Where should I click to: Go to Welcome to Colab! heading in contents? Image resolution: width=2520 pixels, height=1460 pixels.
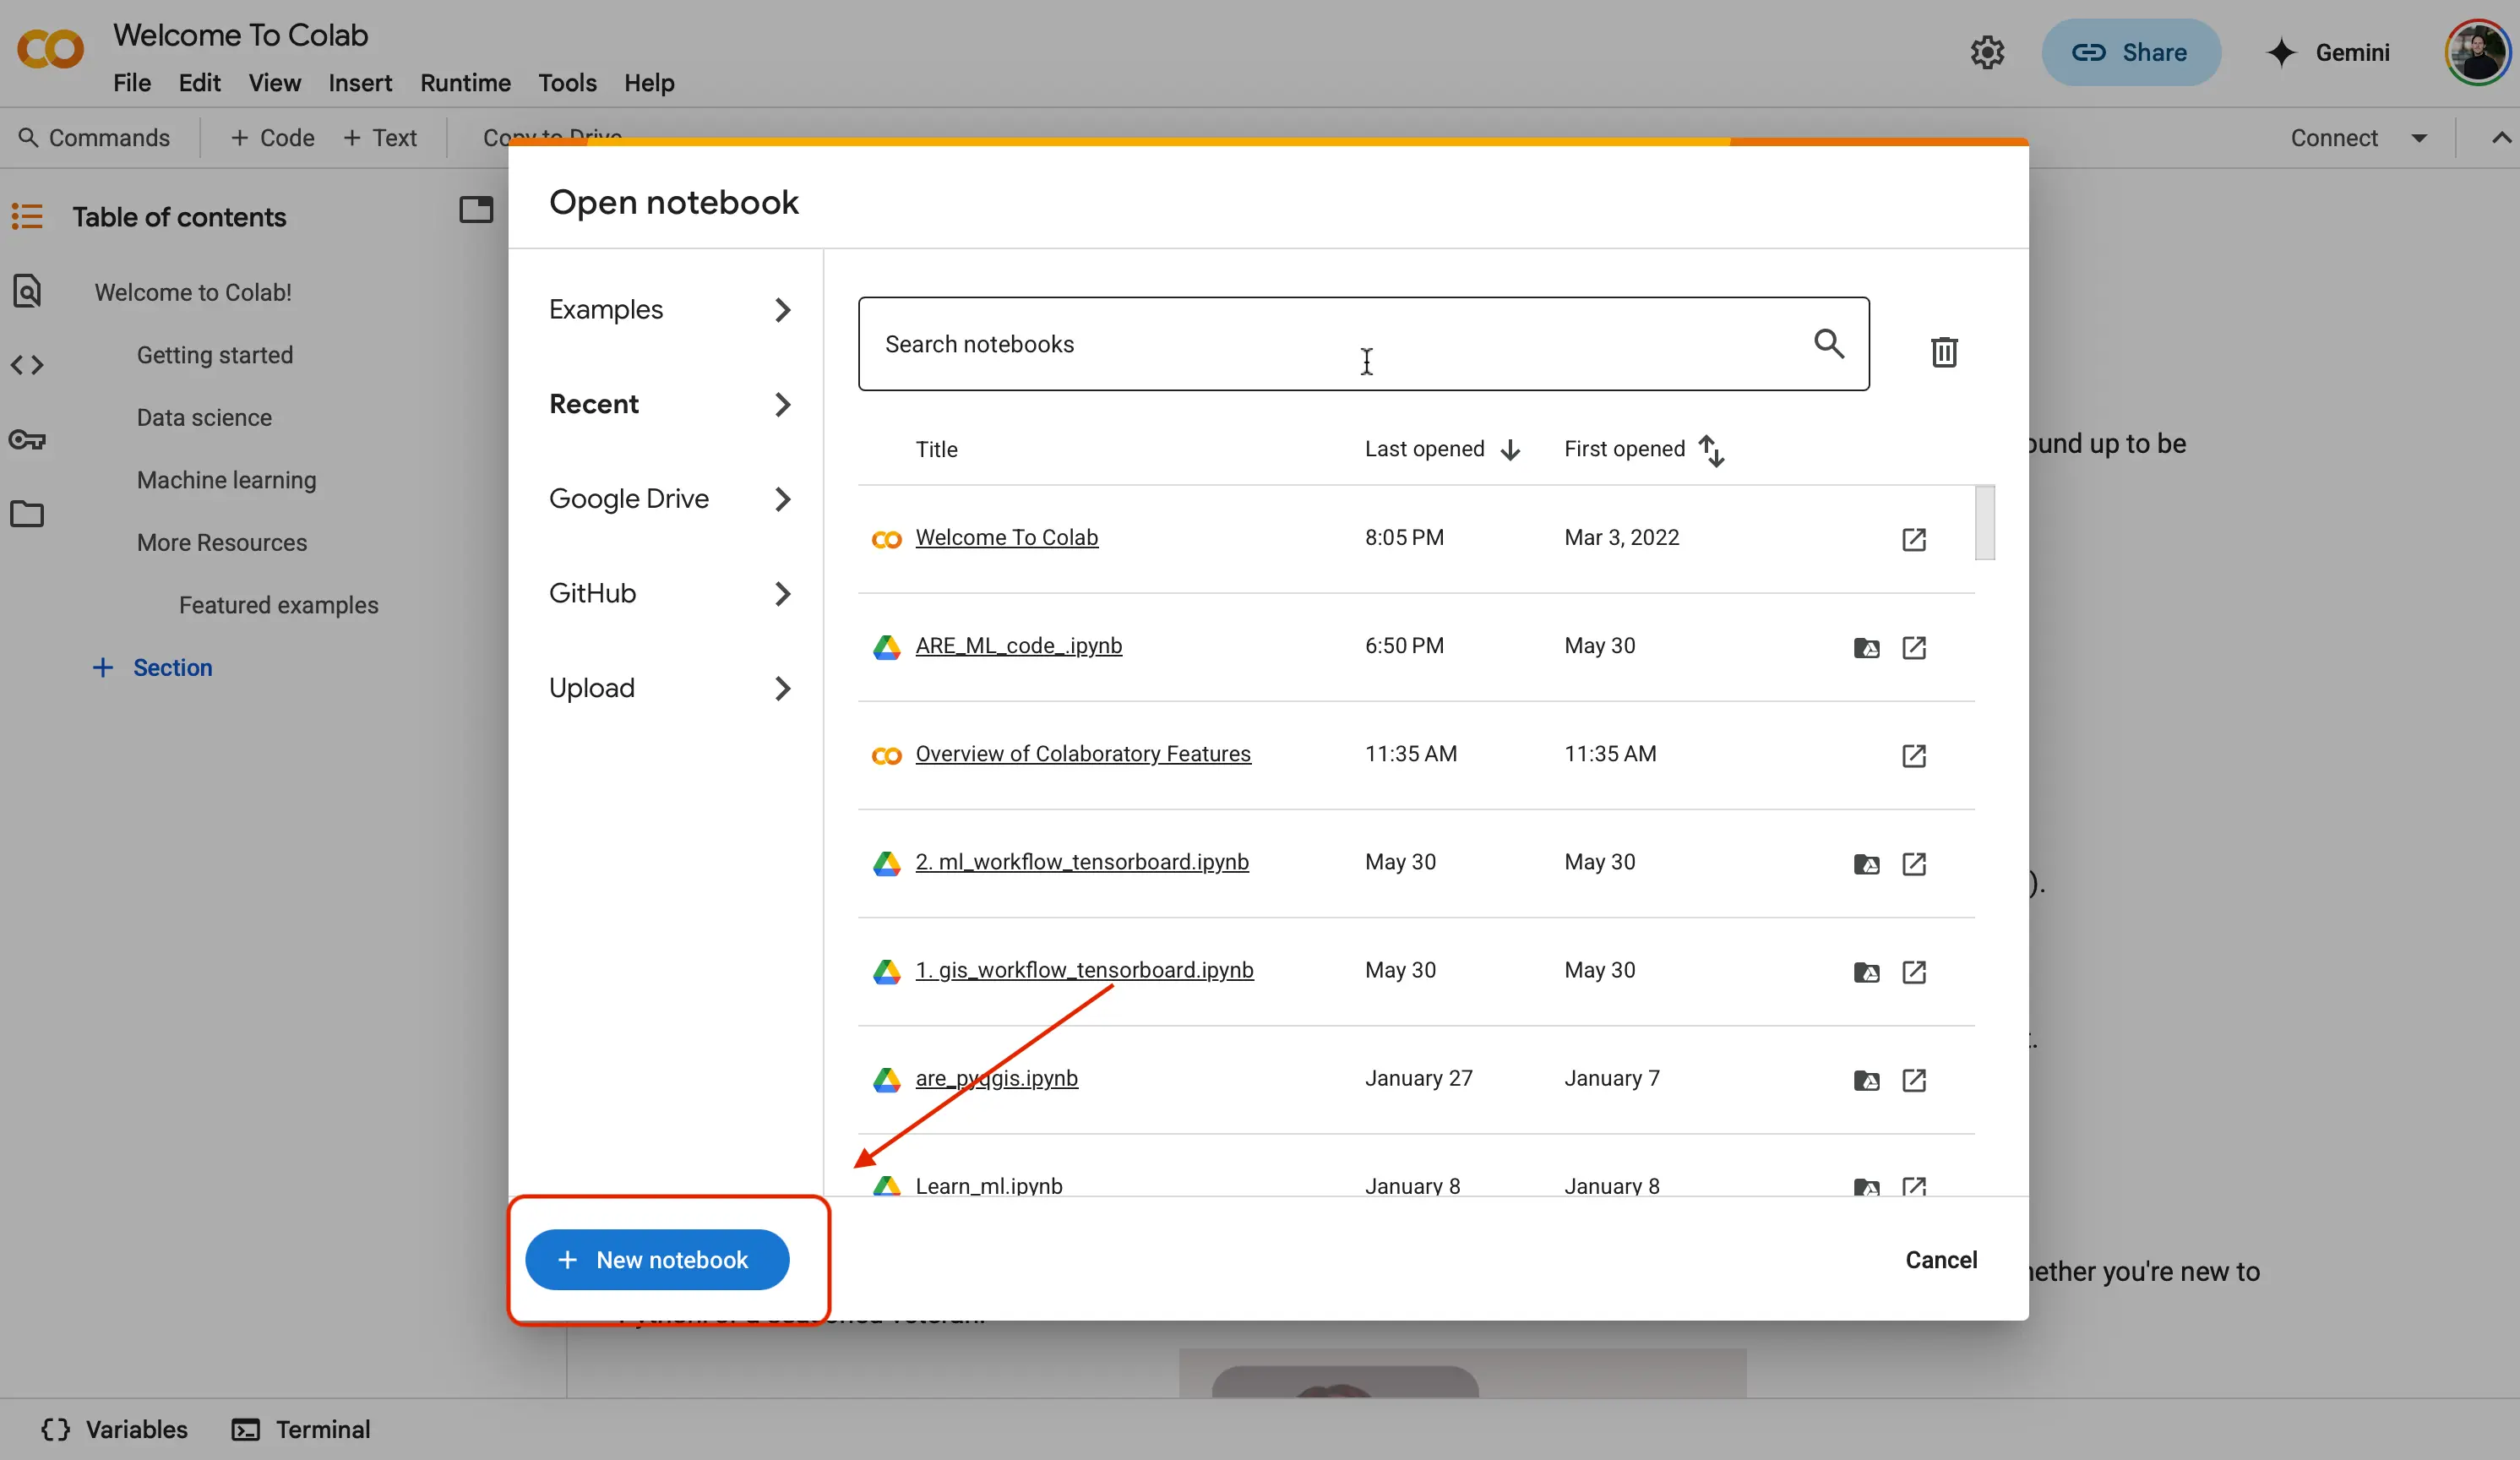pyautogui.click(x=193, y=293)
